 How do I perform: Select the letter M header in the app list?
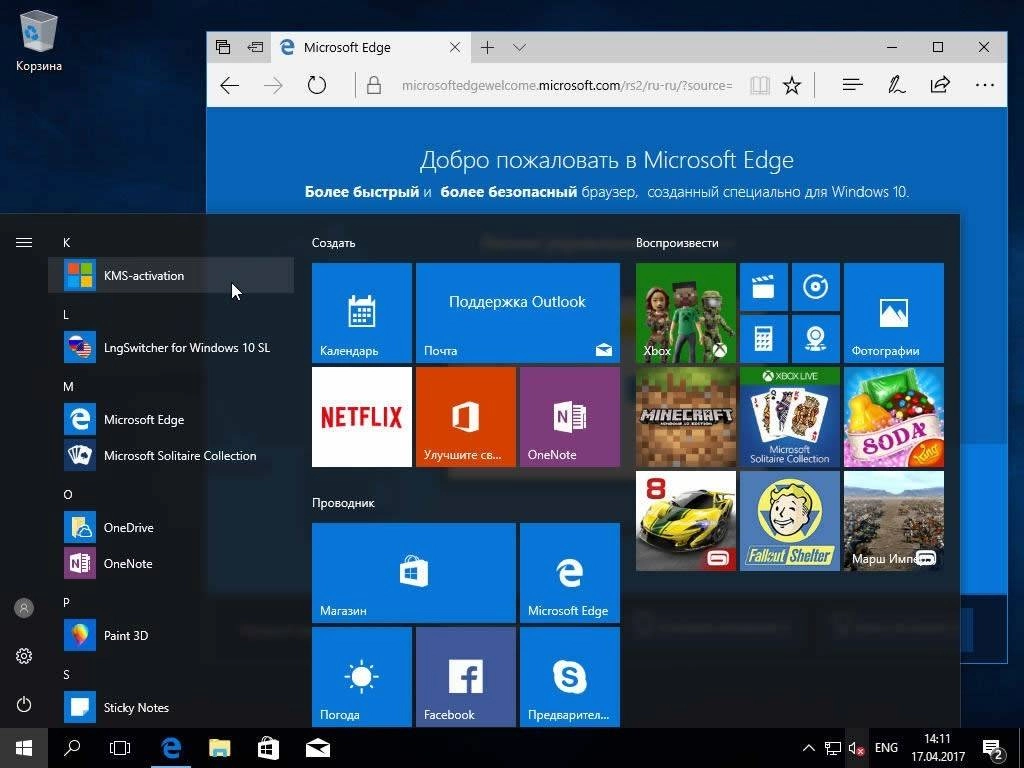(x=68, y=387)
